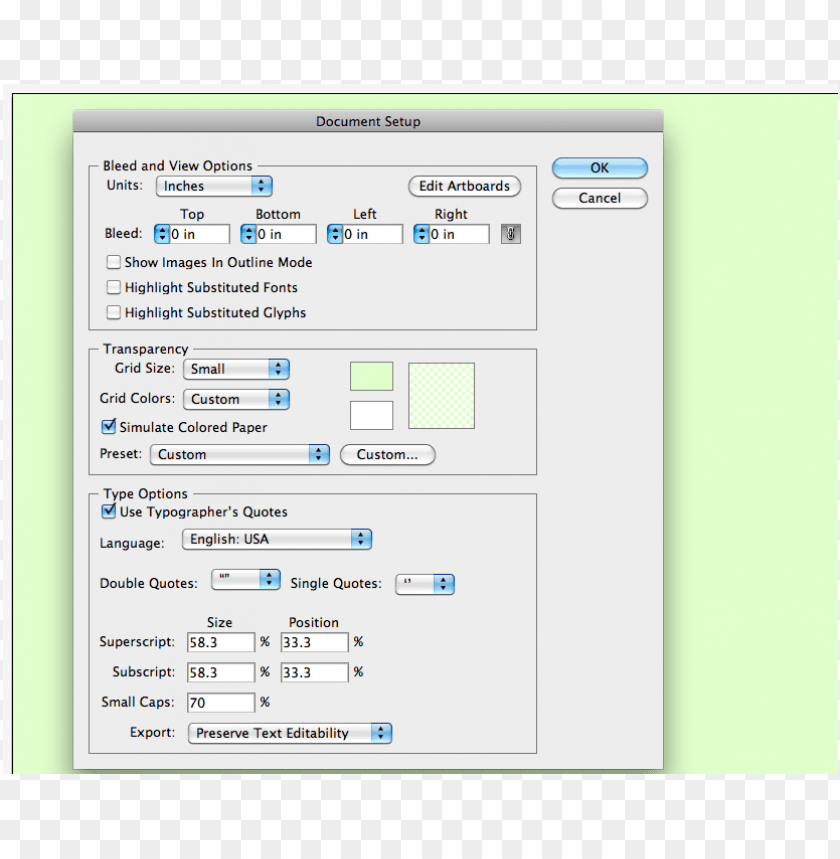The width and height of the screenshot is (840, 859).
Task: Click the Right bleed stepper arrows
Action: tap(421, 234)
